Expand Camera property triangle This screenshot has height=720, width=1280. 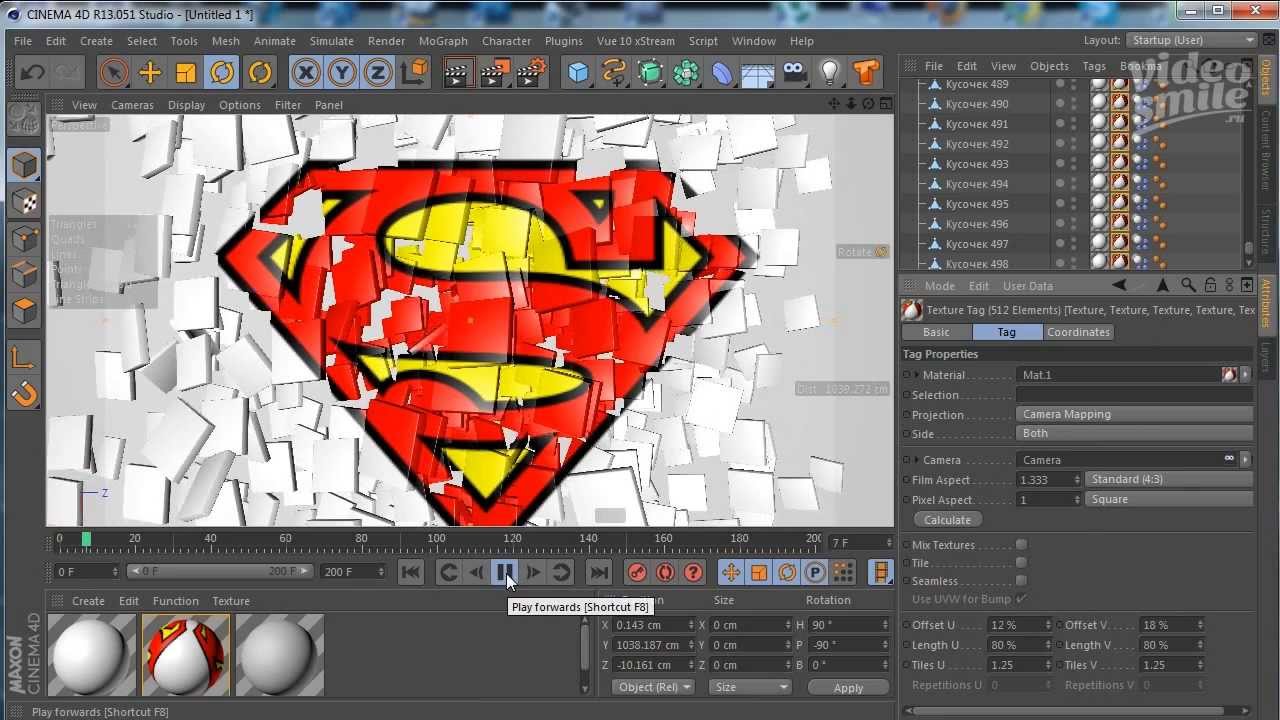point(917,460)
